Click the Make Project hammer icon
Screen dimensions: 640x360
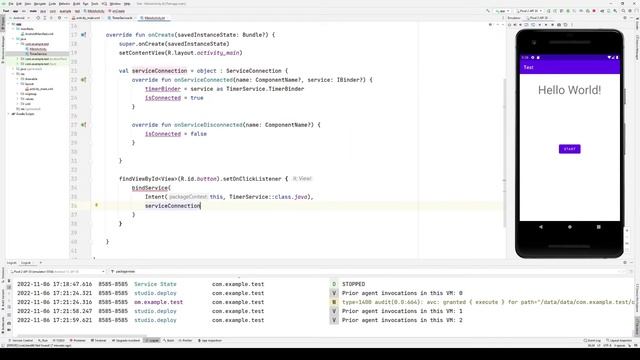coord(488,11)
